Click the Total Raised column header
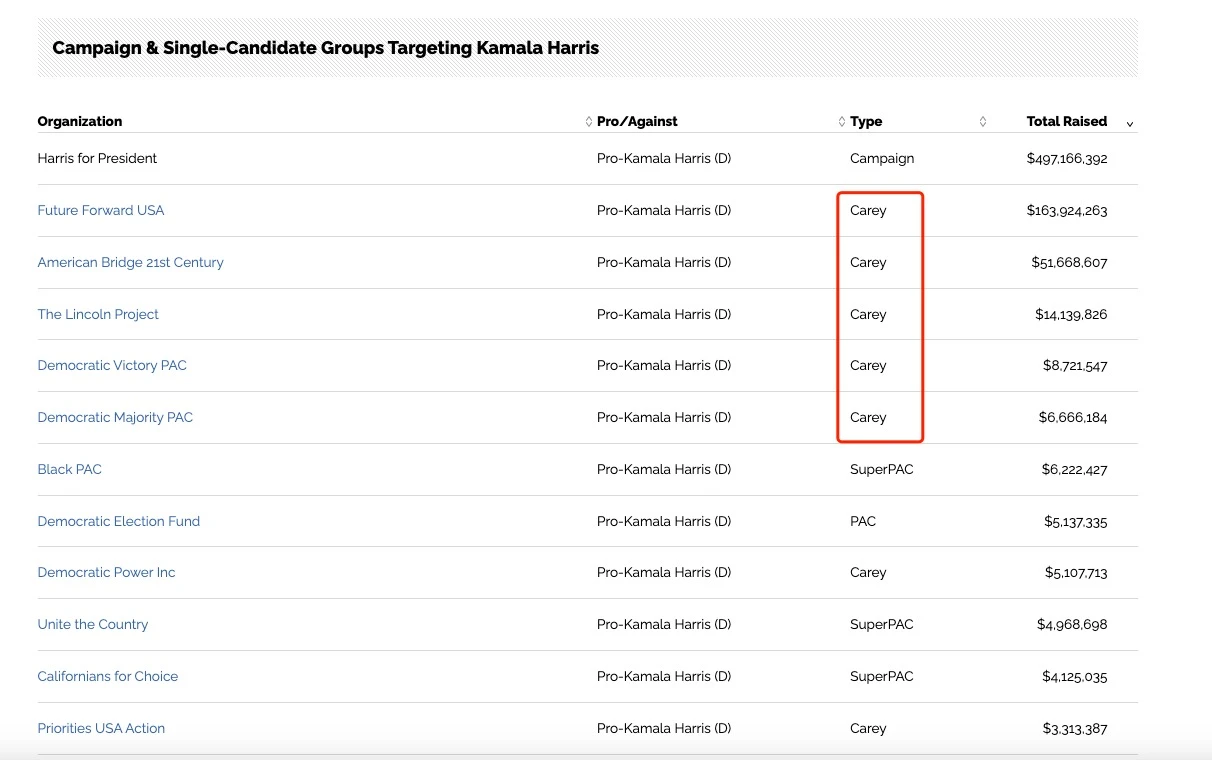This screenshot has width=1212, height=760. pyautogui.click(x=1066, y=122)
